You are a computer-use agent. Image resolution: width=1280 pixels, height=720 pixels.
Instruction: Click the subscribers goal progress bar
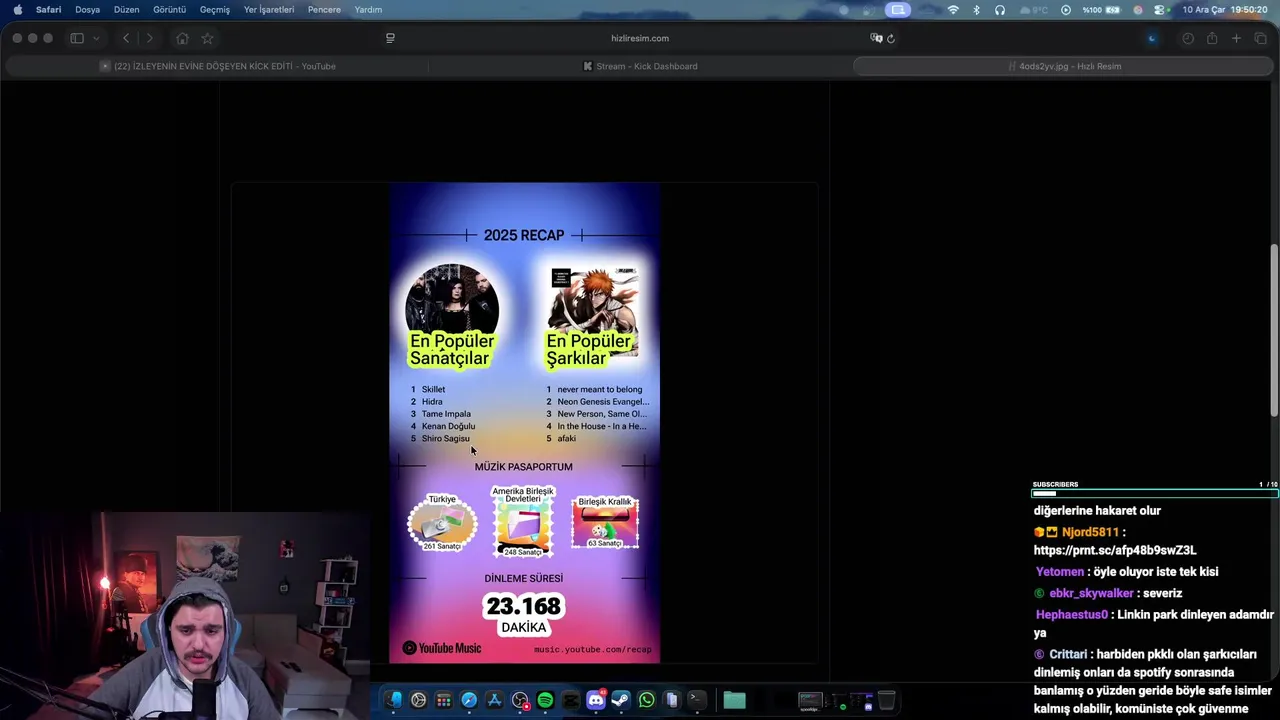pos(1155,493)
